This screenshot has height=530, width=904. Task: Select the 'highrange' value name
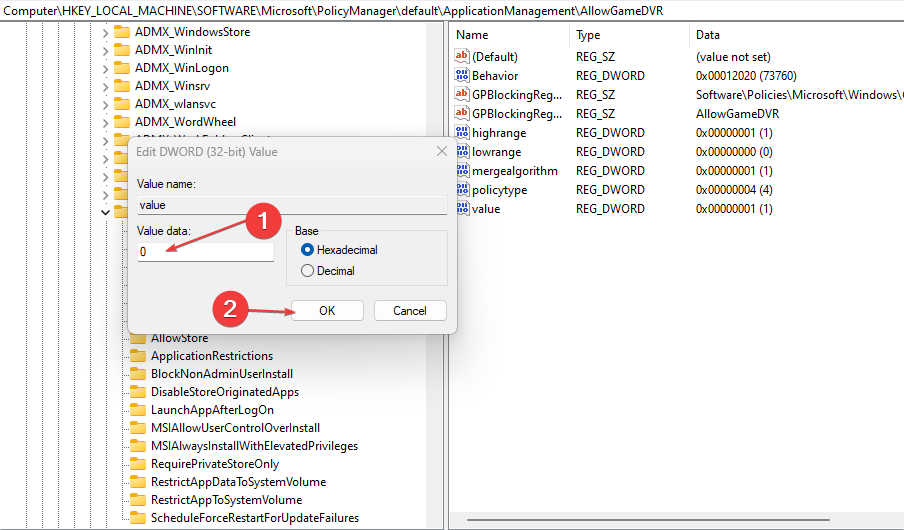(499, 133)
